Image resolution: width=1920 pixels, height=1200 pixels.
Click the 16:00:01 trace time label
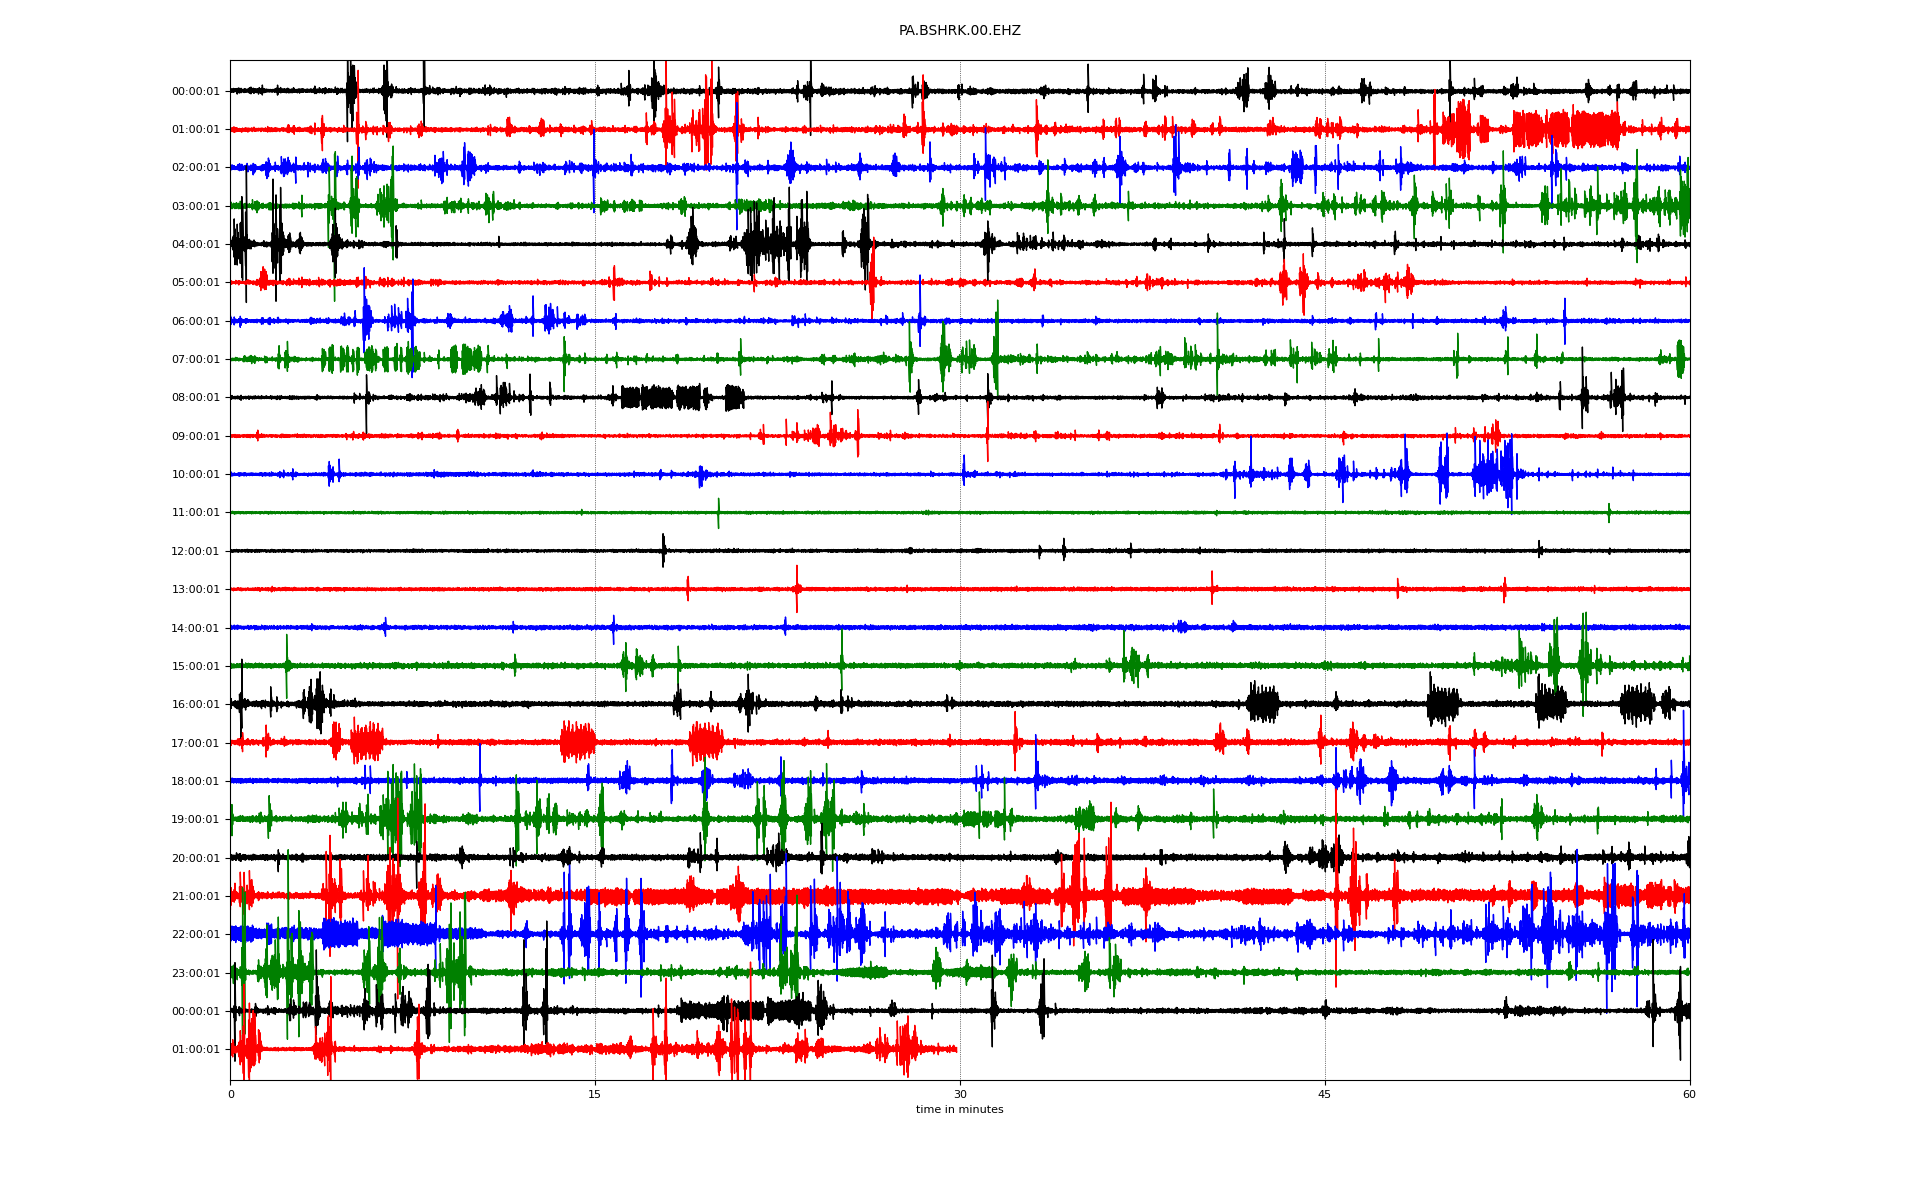click(x=195, y=705)
